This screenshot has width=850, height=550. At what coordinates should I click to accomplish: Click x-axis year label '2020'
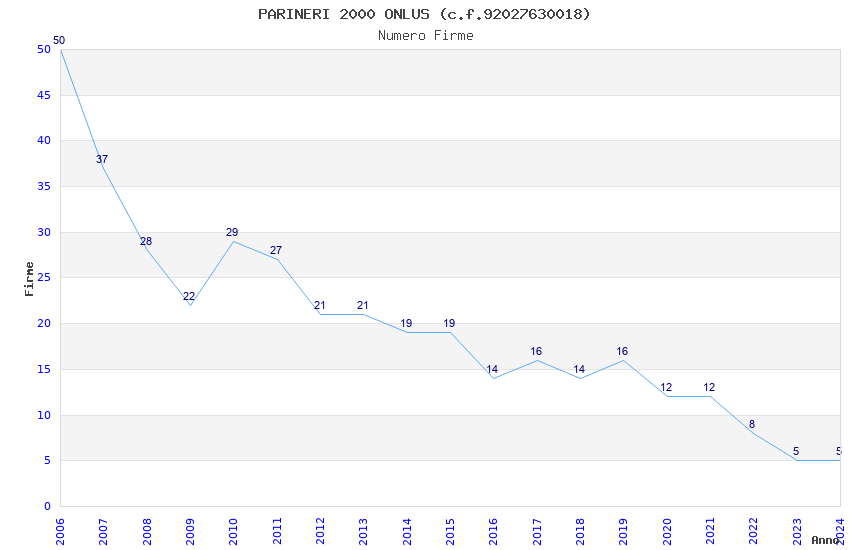coord(667,532)
